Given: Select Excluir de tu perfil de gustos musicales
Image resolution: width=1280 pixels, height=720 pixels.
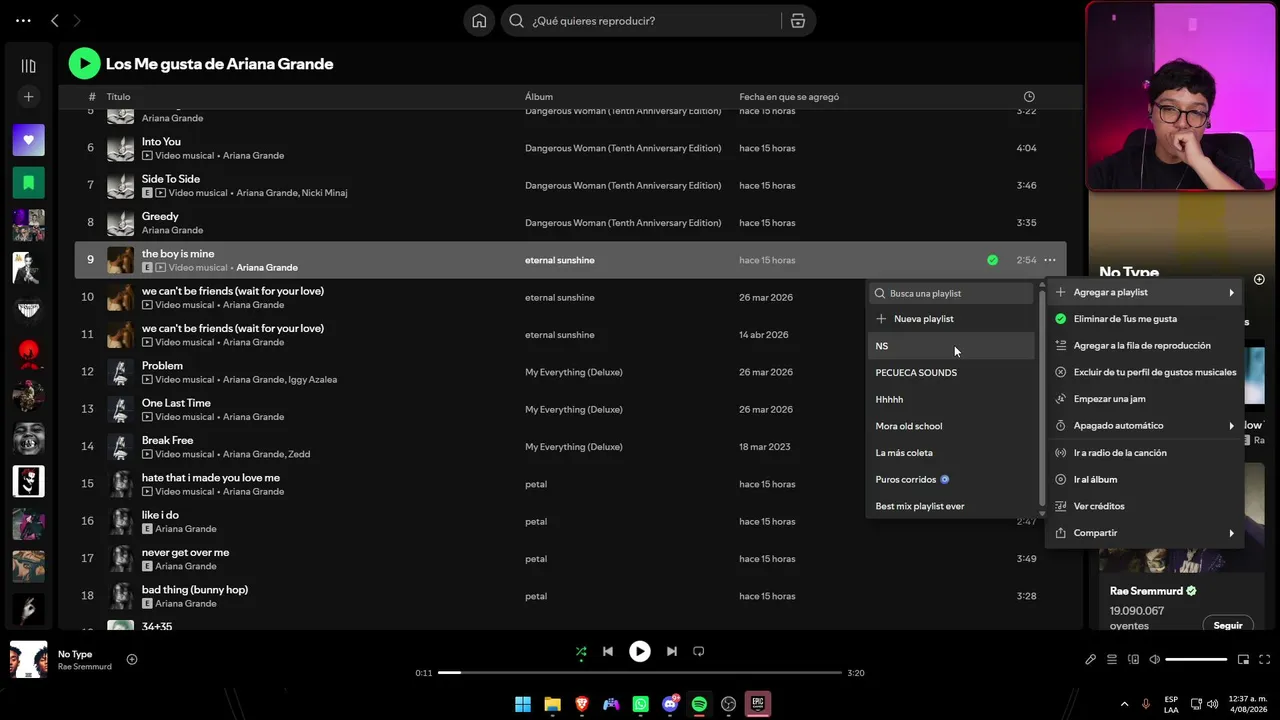Looking at the screenshot, I should pos(1145,372).
